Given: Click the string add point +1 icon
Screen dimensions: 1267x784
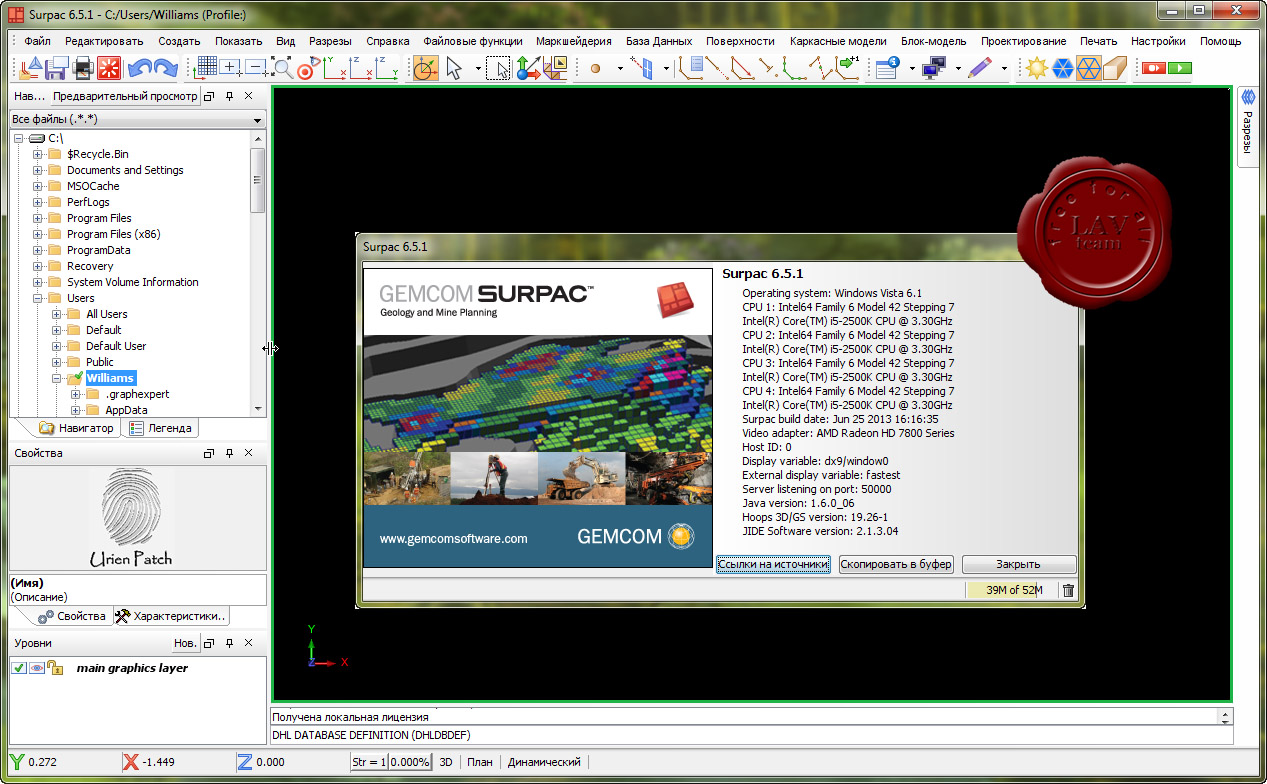Looking at the screenshot, I should (848, 68).
